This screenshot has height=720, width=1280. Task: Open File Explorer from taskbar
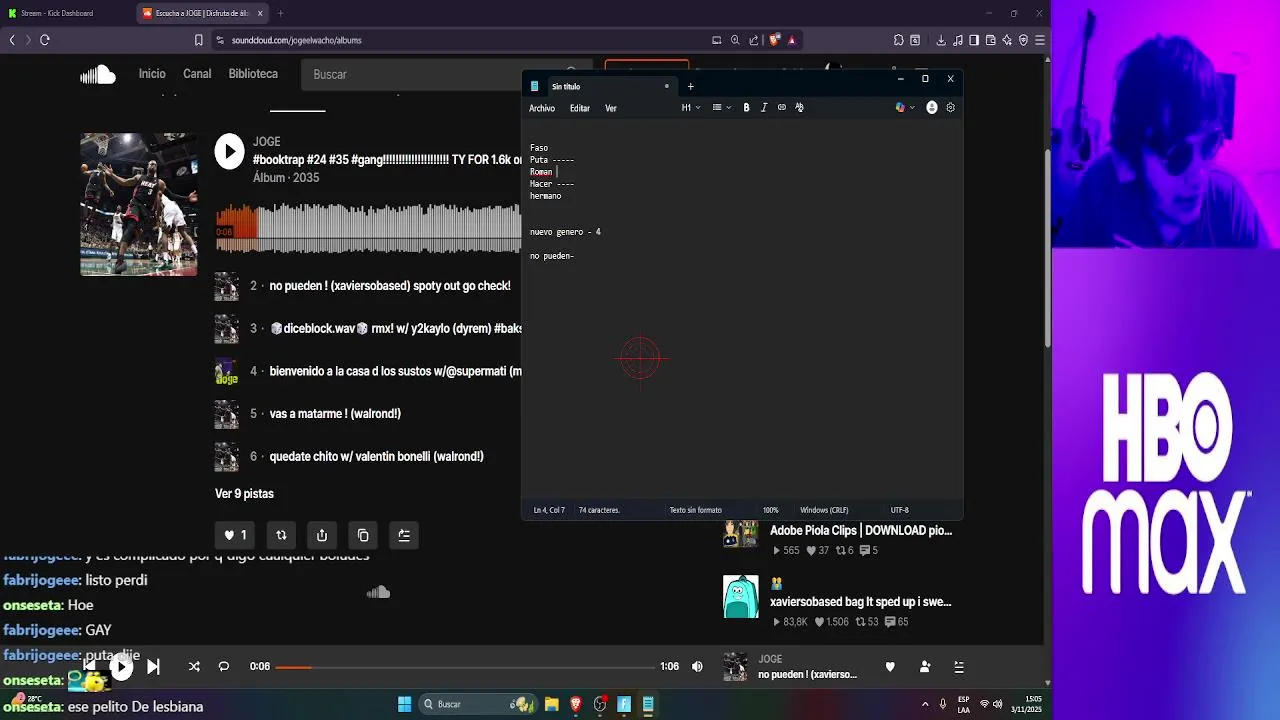tap(551, 704)
